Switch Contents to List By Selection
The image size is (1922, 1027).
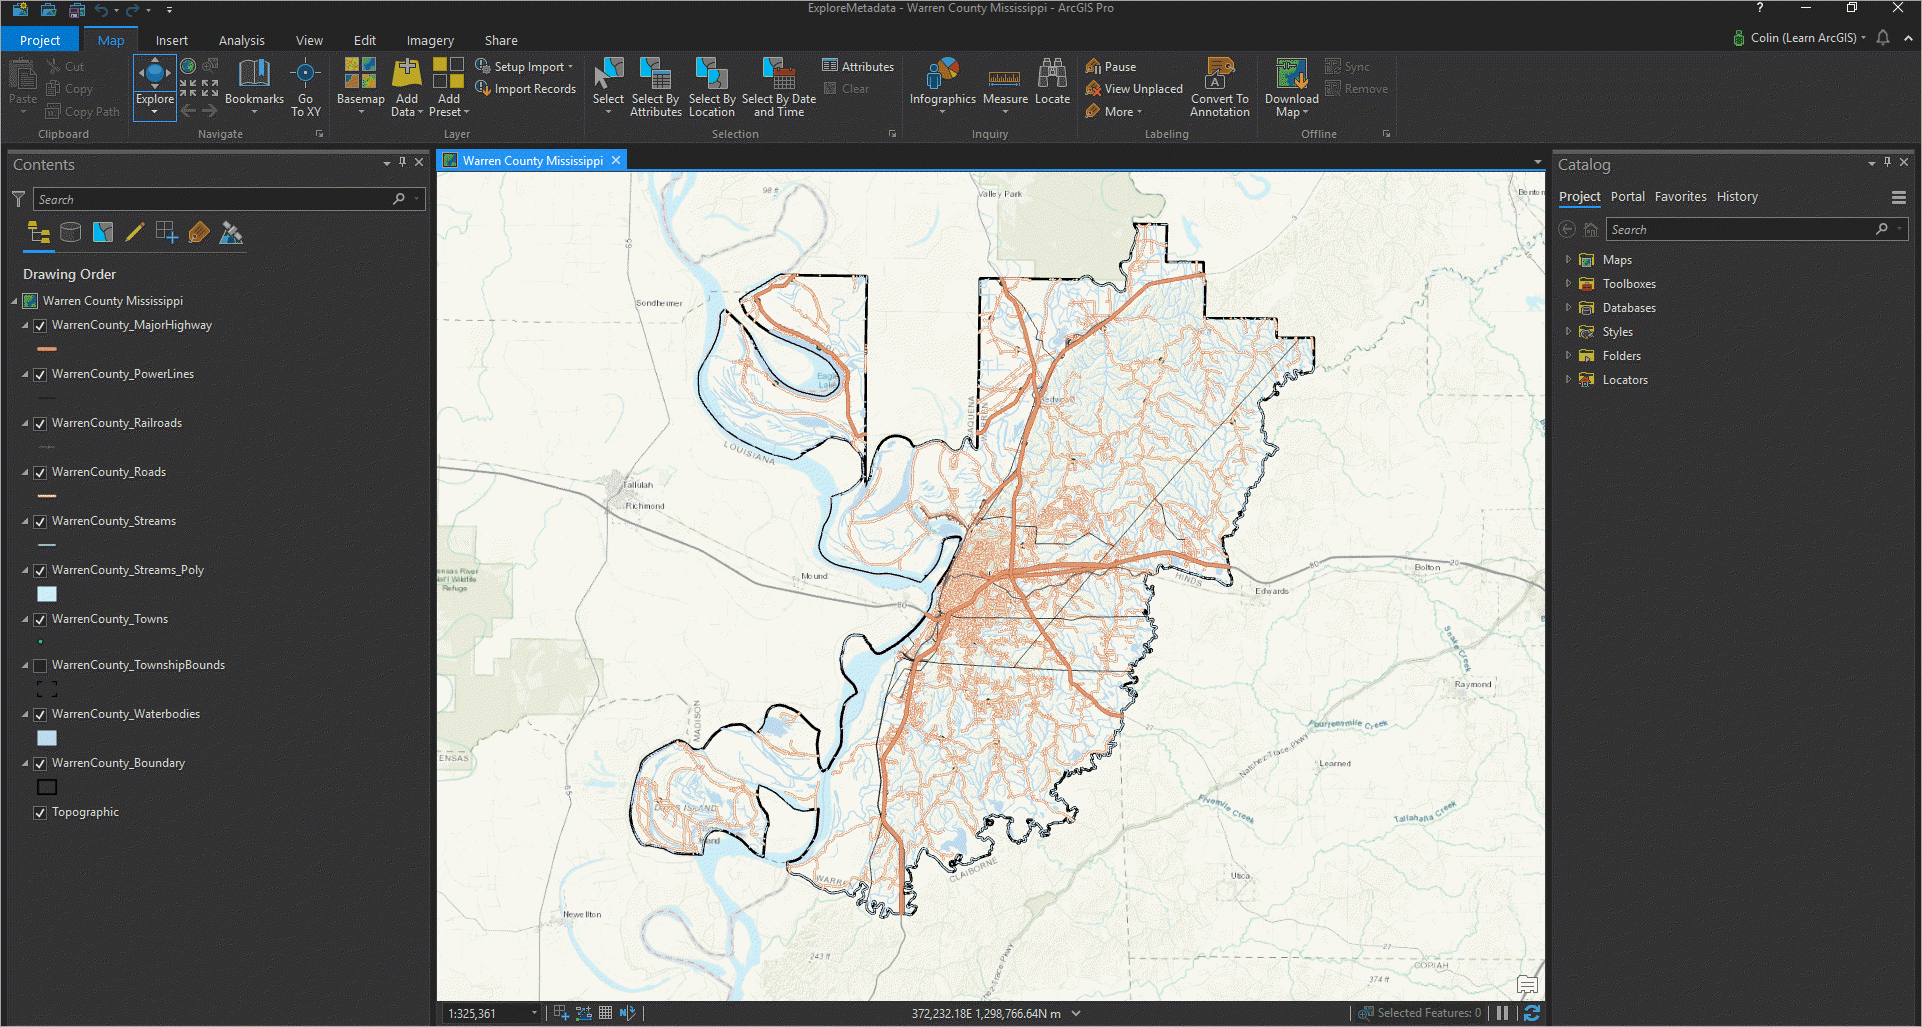102,233
